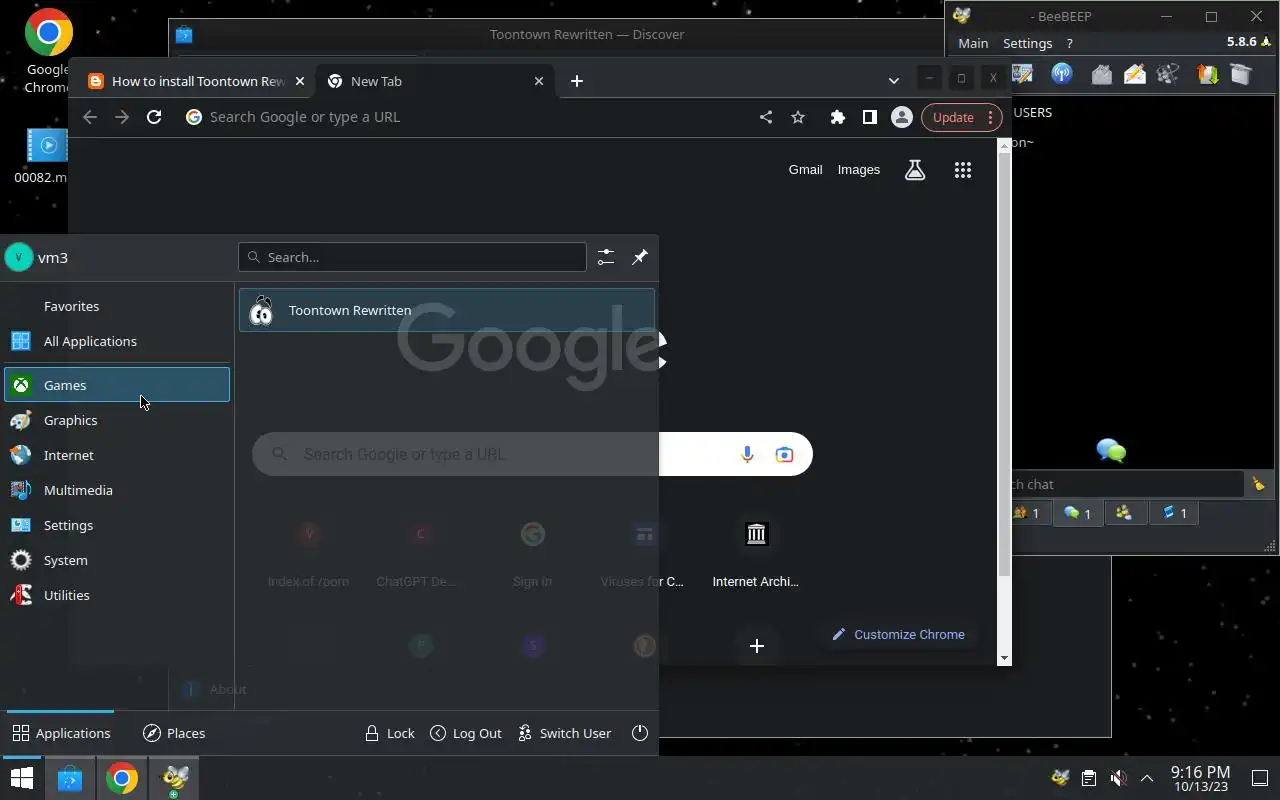This screenshot has height=800, width=1280.
Task: Open Chrome profile avatar
Action: coord(902,117)
